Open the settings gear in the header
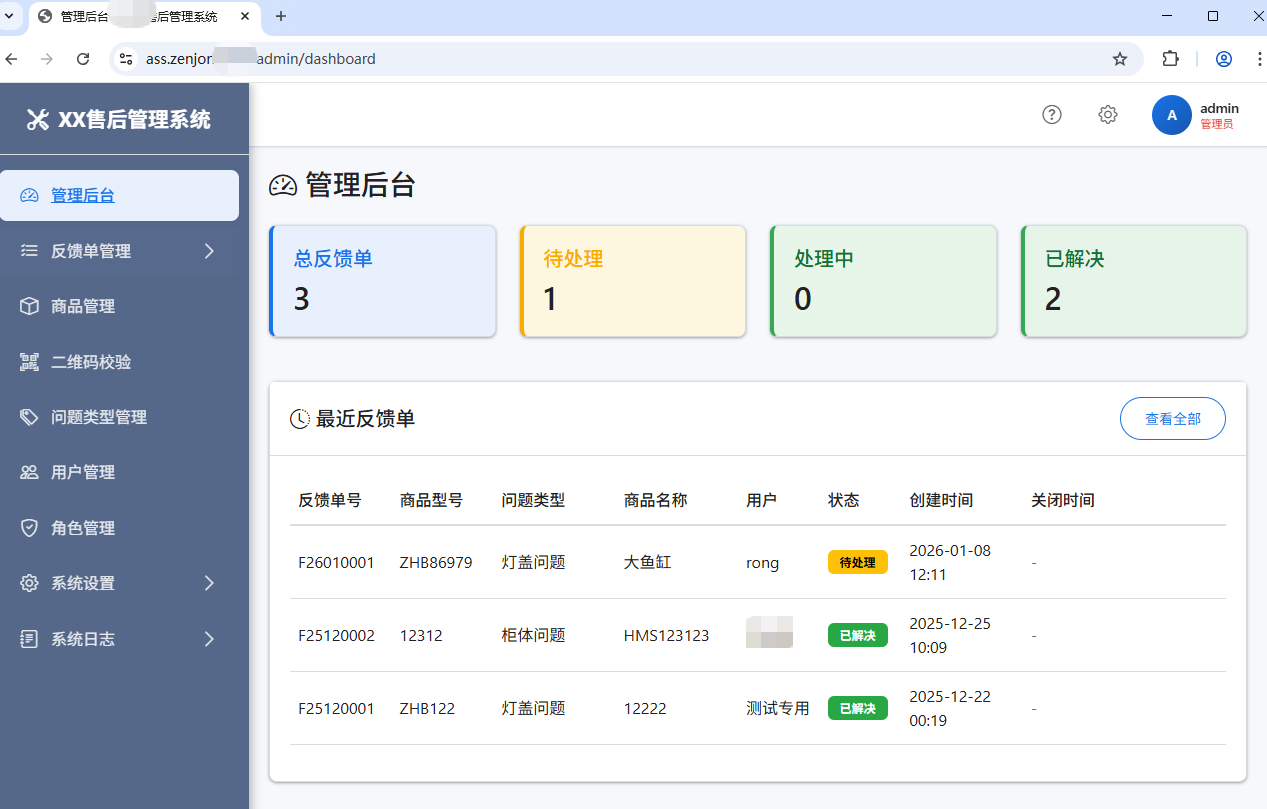Viewport: 1267px width, 809px height. 1107,114
